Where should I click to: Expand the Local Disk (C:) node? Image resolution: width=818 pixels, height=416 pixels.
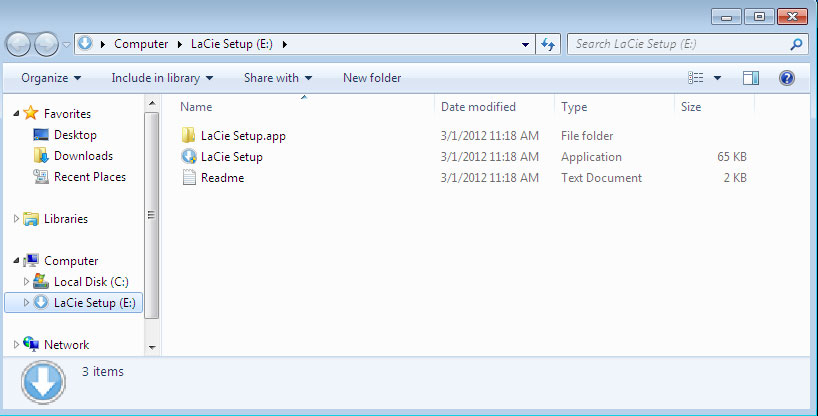coord(27,282)
